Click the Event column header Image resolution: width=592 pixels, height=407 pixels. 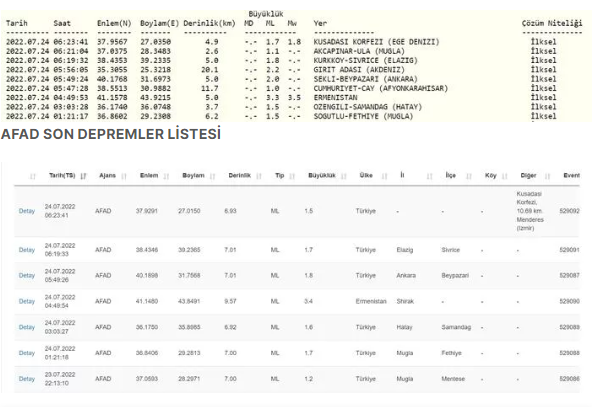(572, 175)
